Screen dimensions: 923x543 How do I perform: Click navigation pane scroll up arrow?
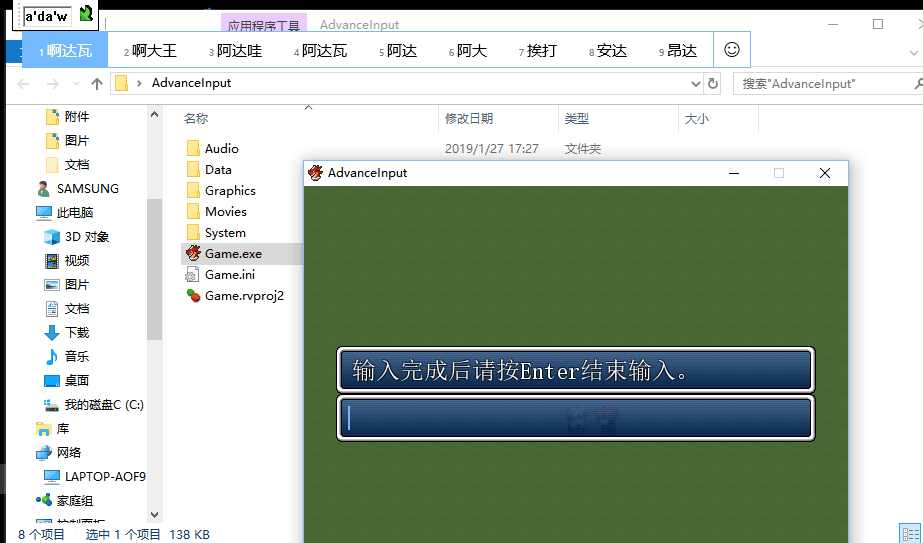click(154, 114)
